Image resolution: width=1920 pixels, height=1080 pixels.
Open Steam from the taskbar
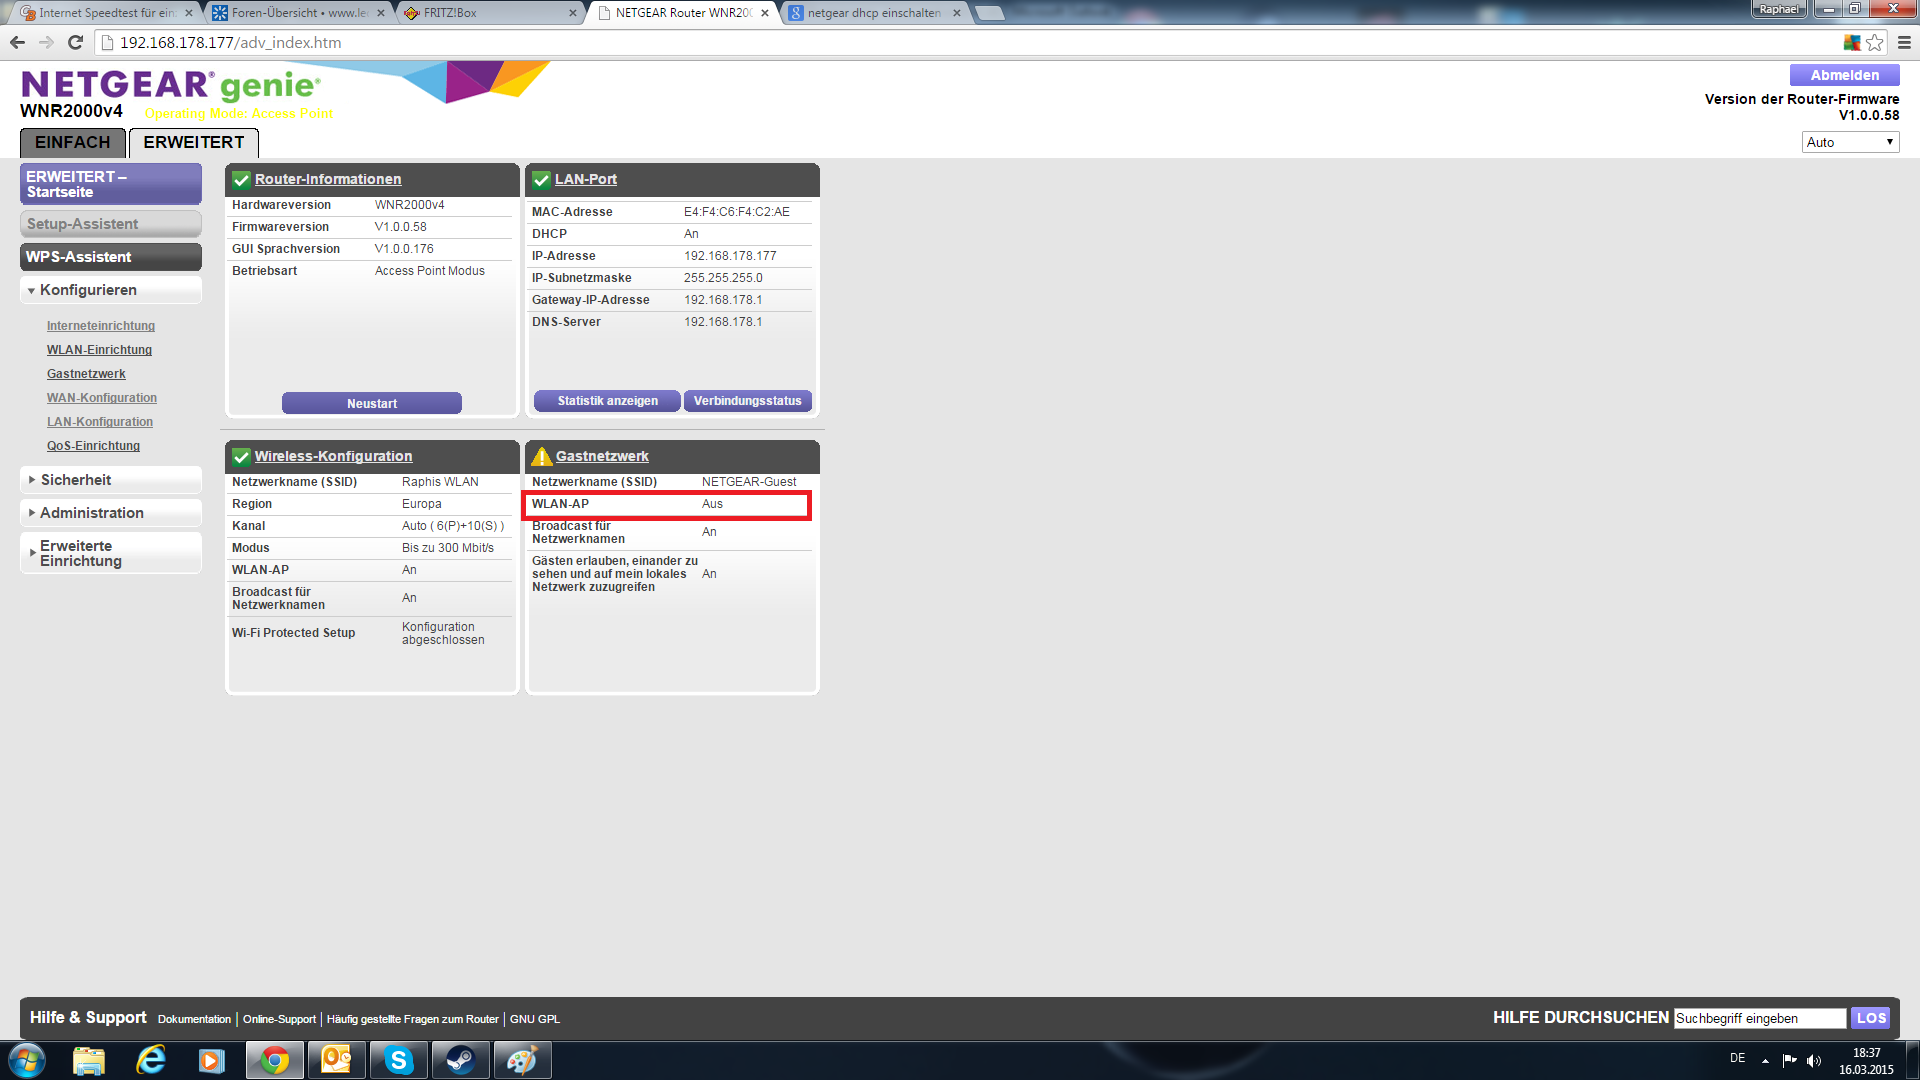460,1060
